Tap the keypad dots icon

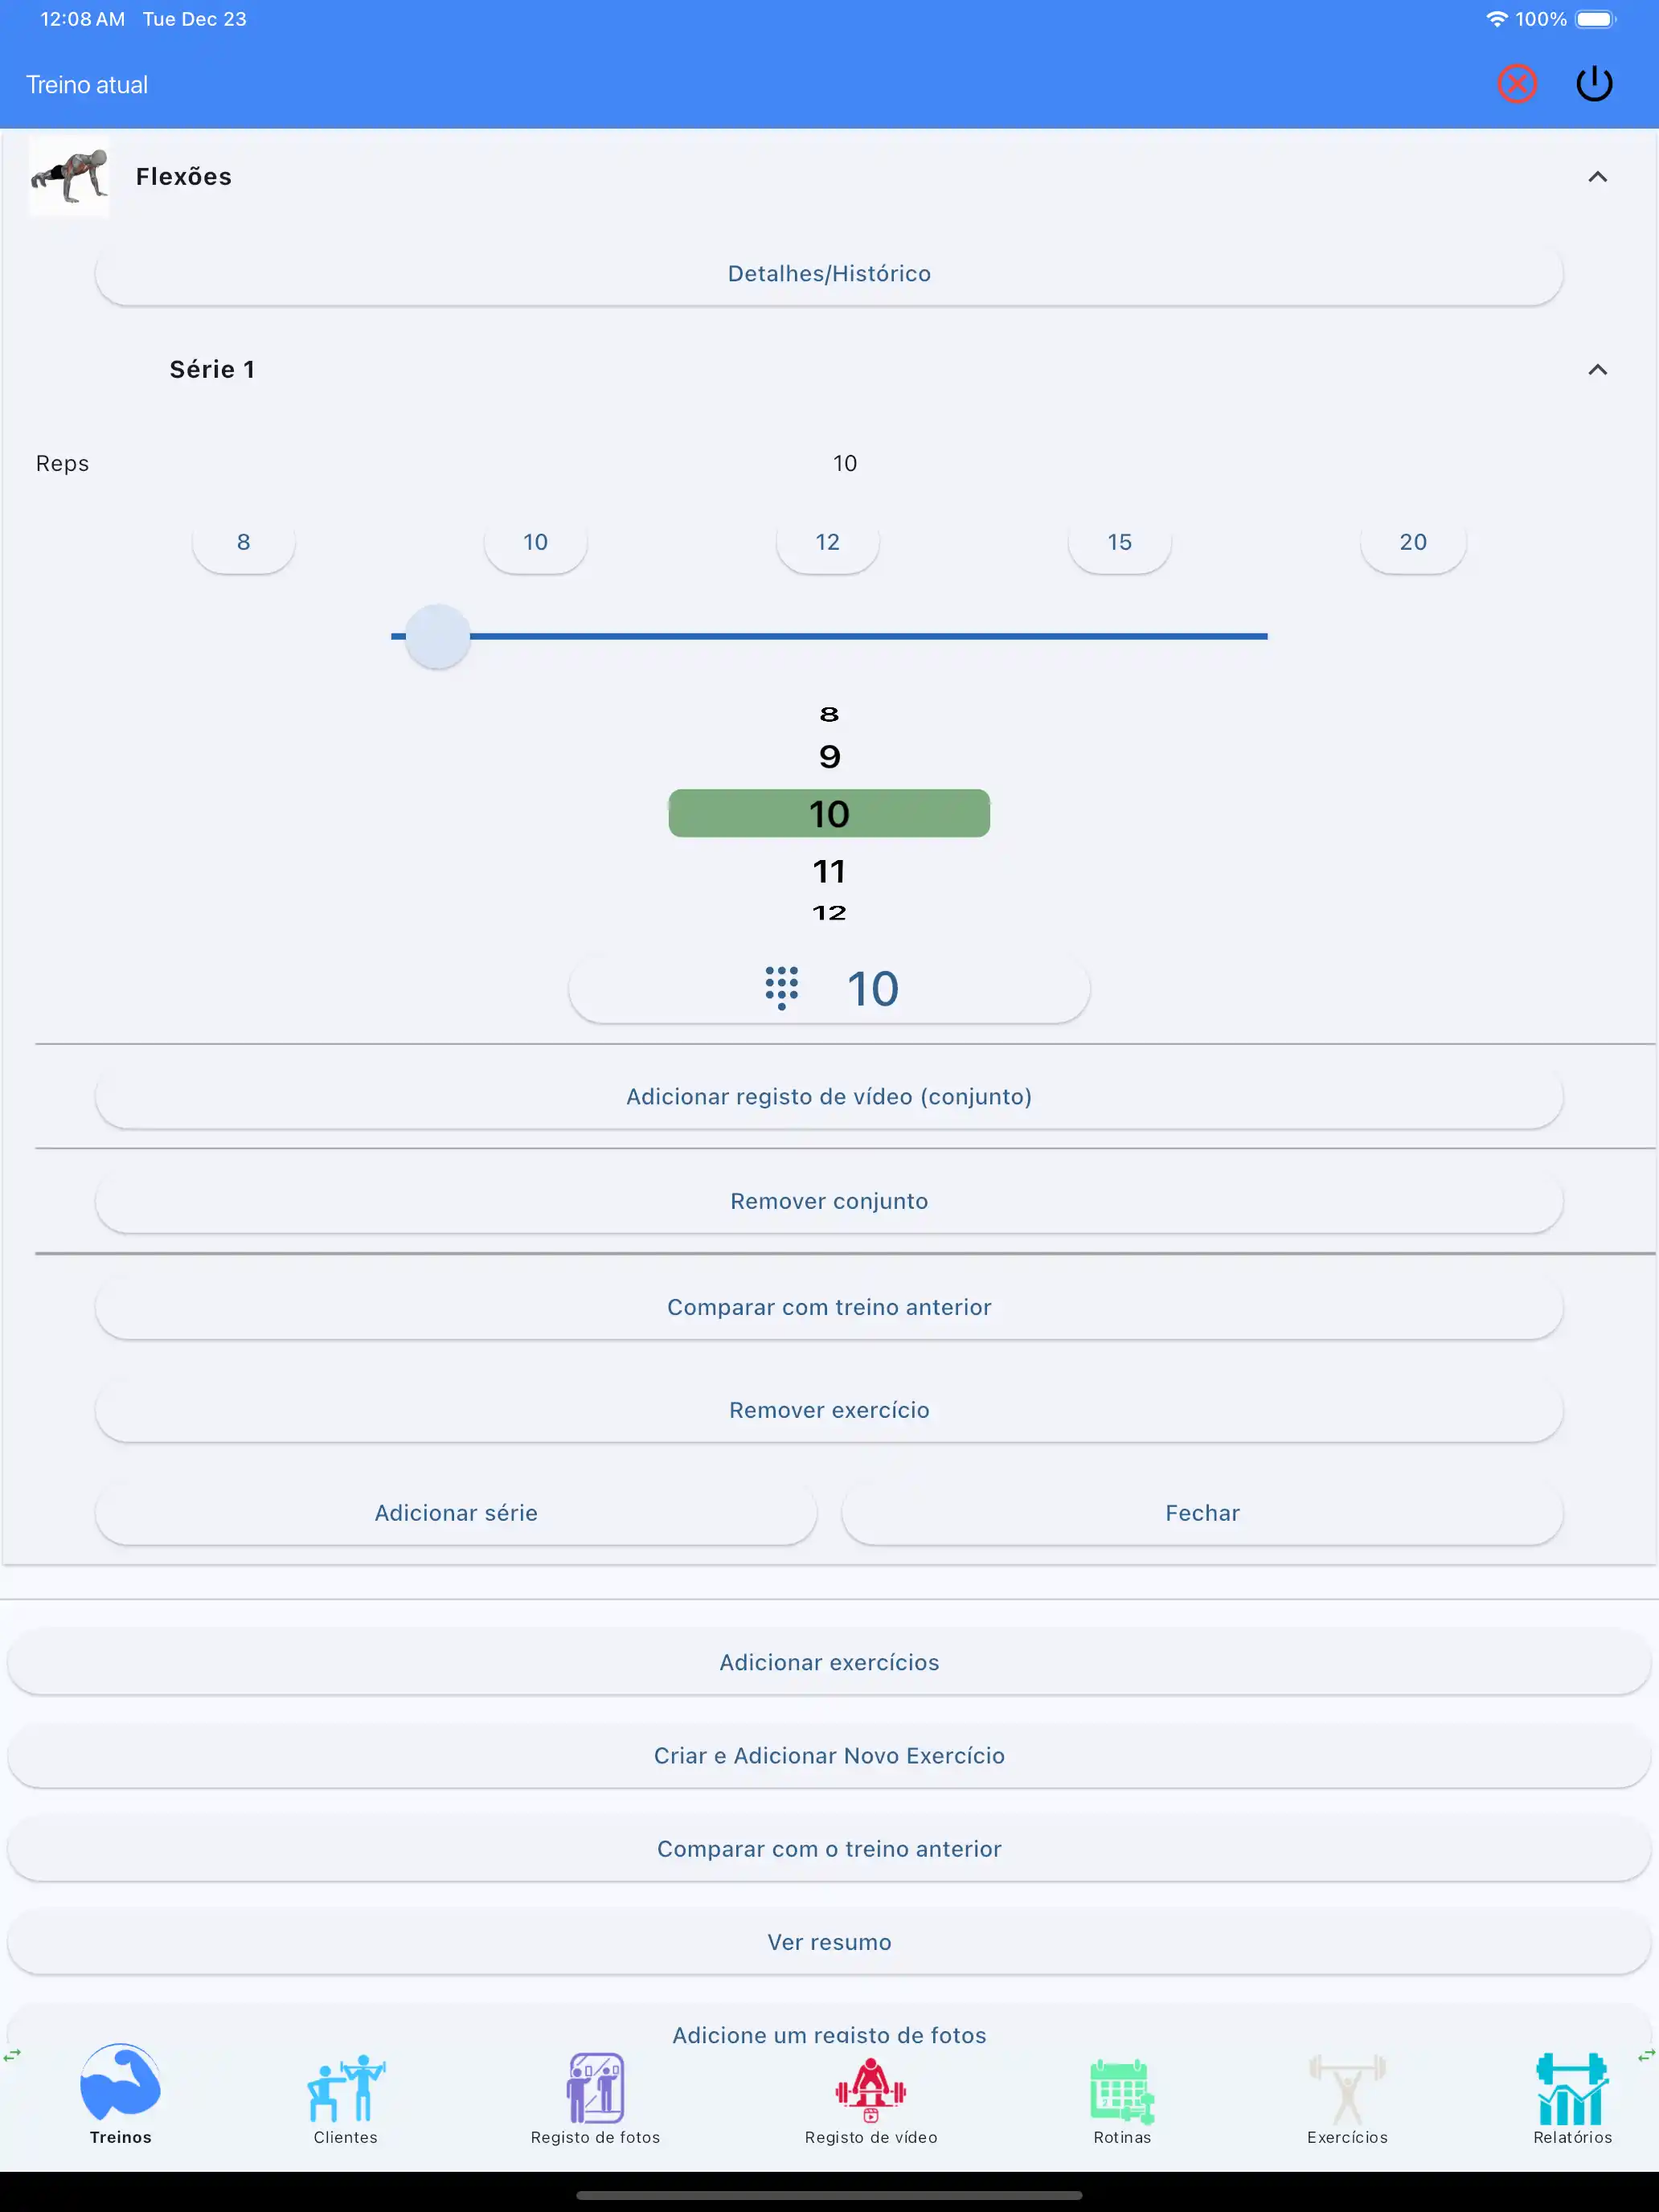[x=781, y=988]
